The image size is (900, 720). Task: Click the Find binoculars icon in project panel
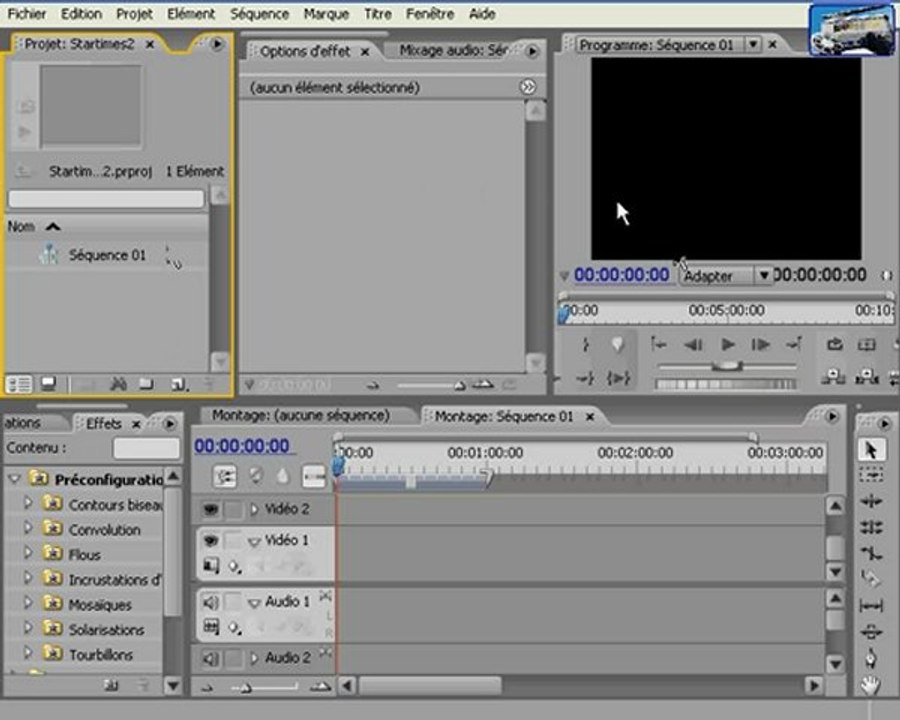click(x=118, y=384)
